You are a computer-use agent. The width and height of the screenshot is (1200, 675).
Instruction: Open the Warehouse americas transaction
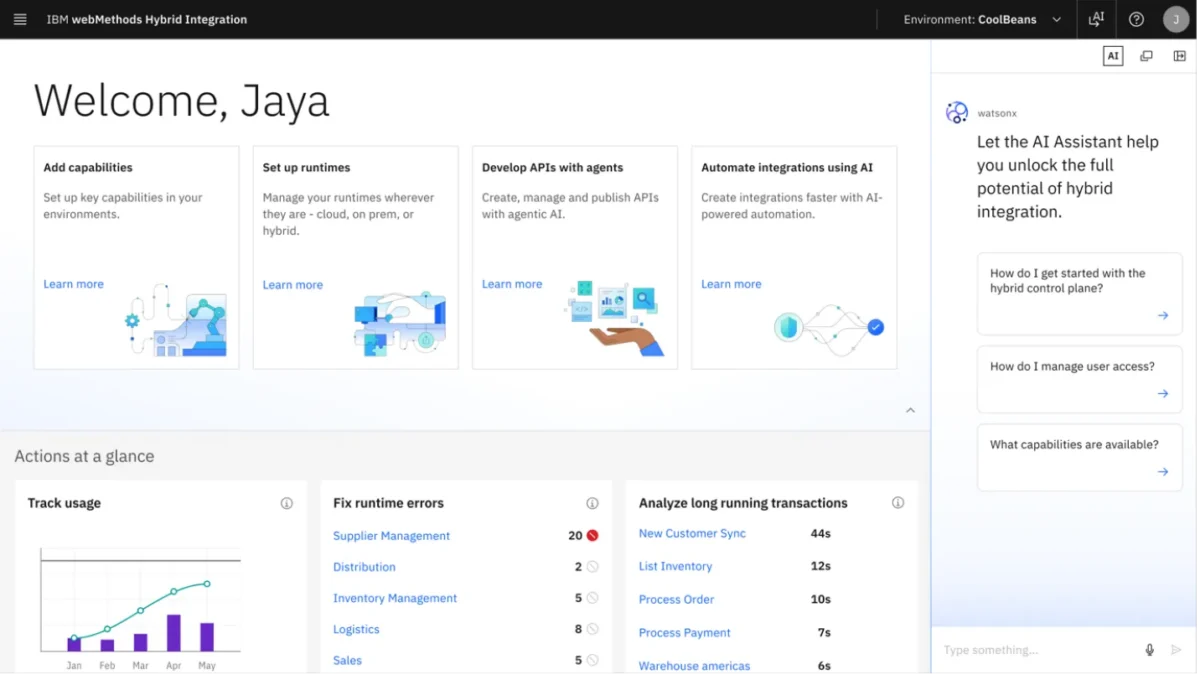point(694,665)
